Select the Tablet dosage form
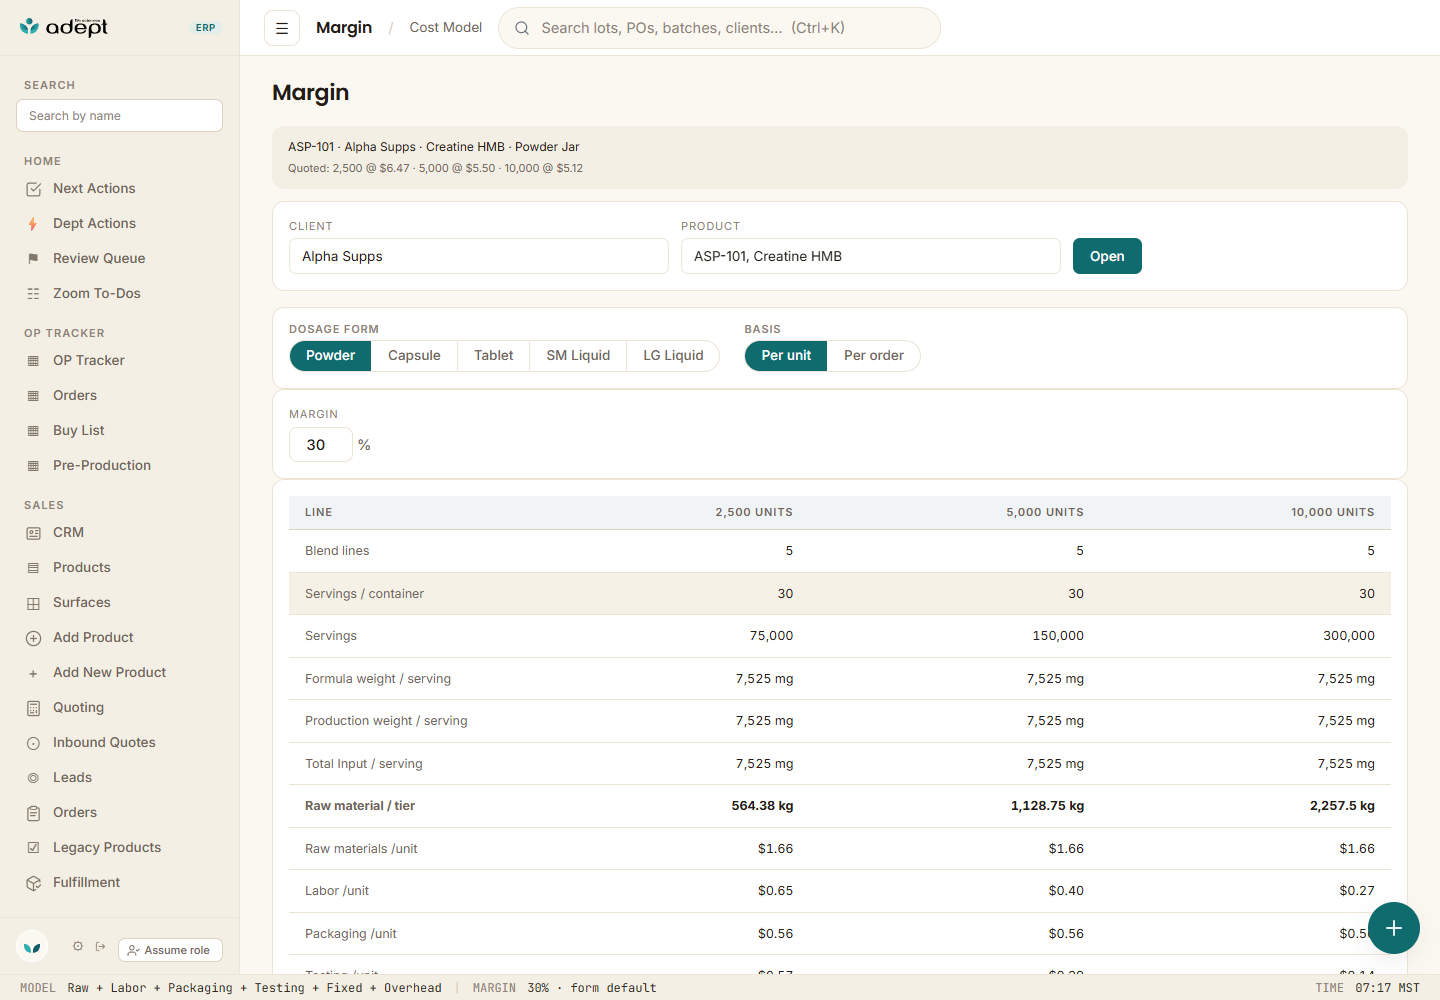The height and width of the screenshot is (1000, 1440). coord(493,356)
